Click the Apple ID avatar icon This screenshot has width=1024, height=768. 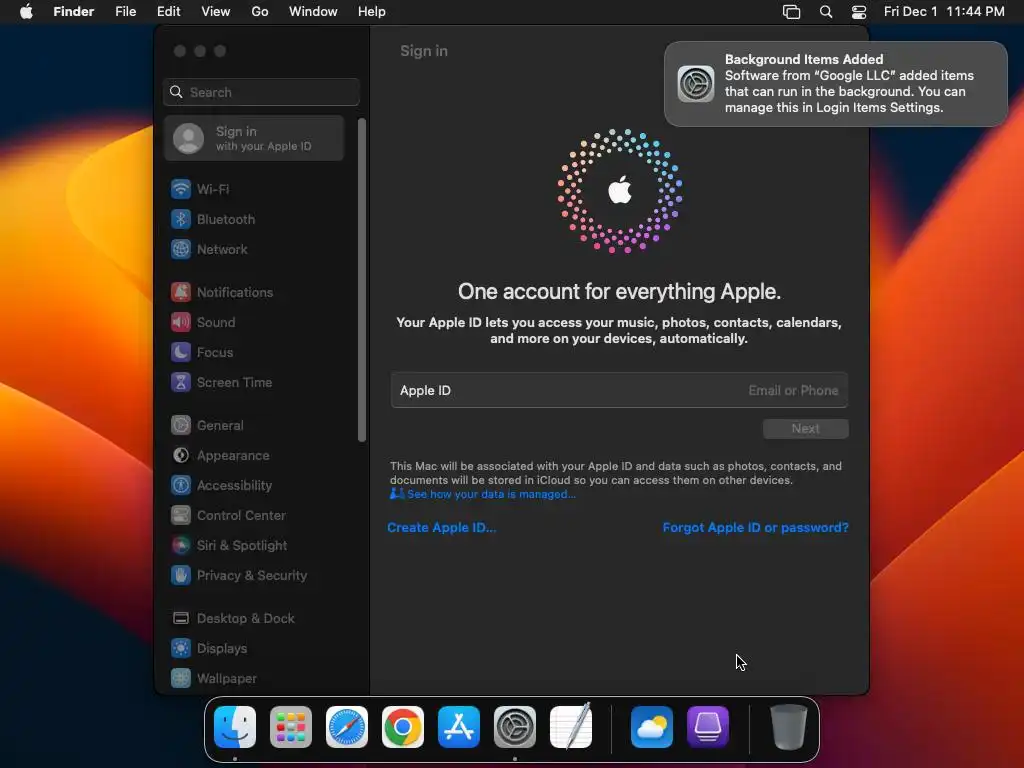[188, 138]
